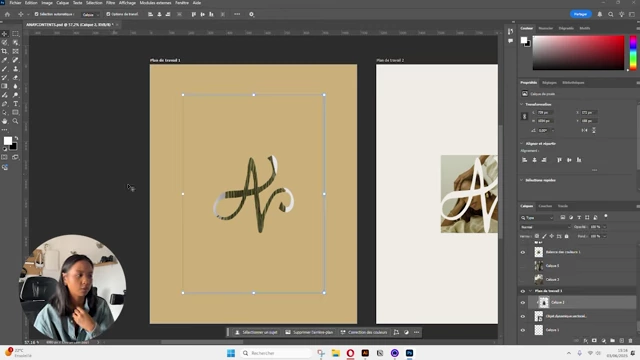Open the layer filter Type dropdown

[537, 218]
